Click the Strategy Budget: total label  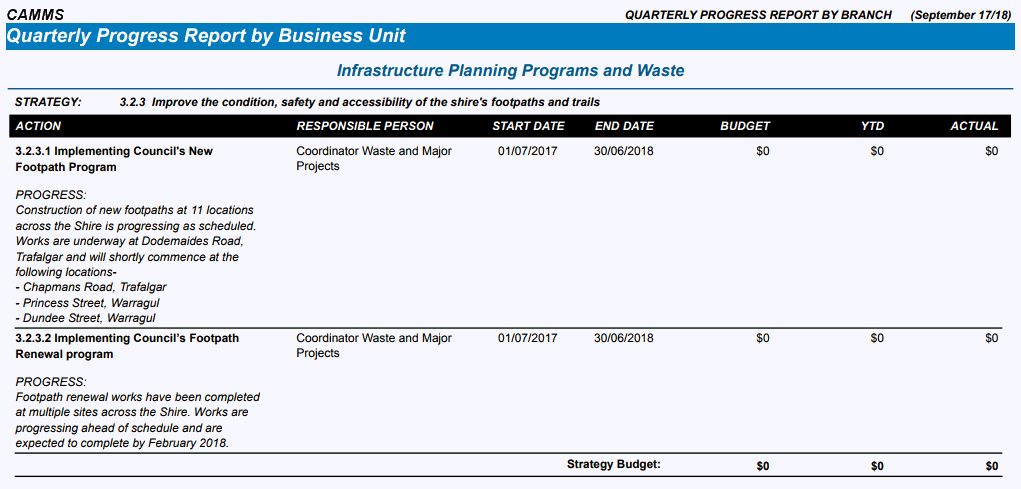point(614,464)
